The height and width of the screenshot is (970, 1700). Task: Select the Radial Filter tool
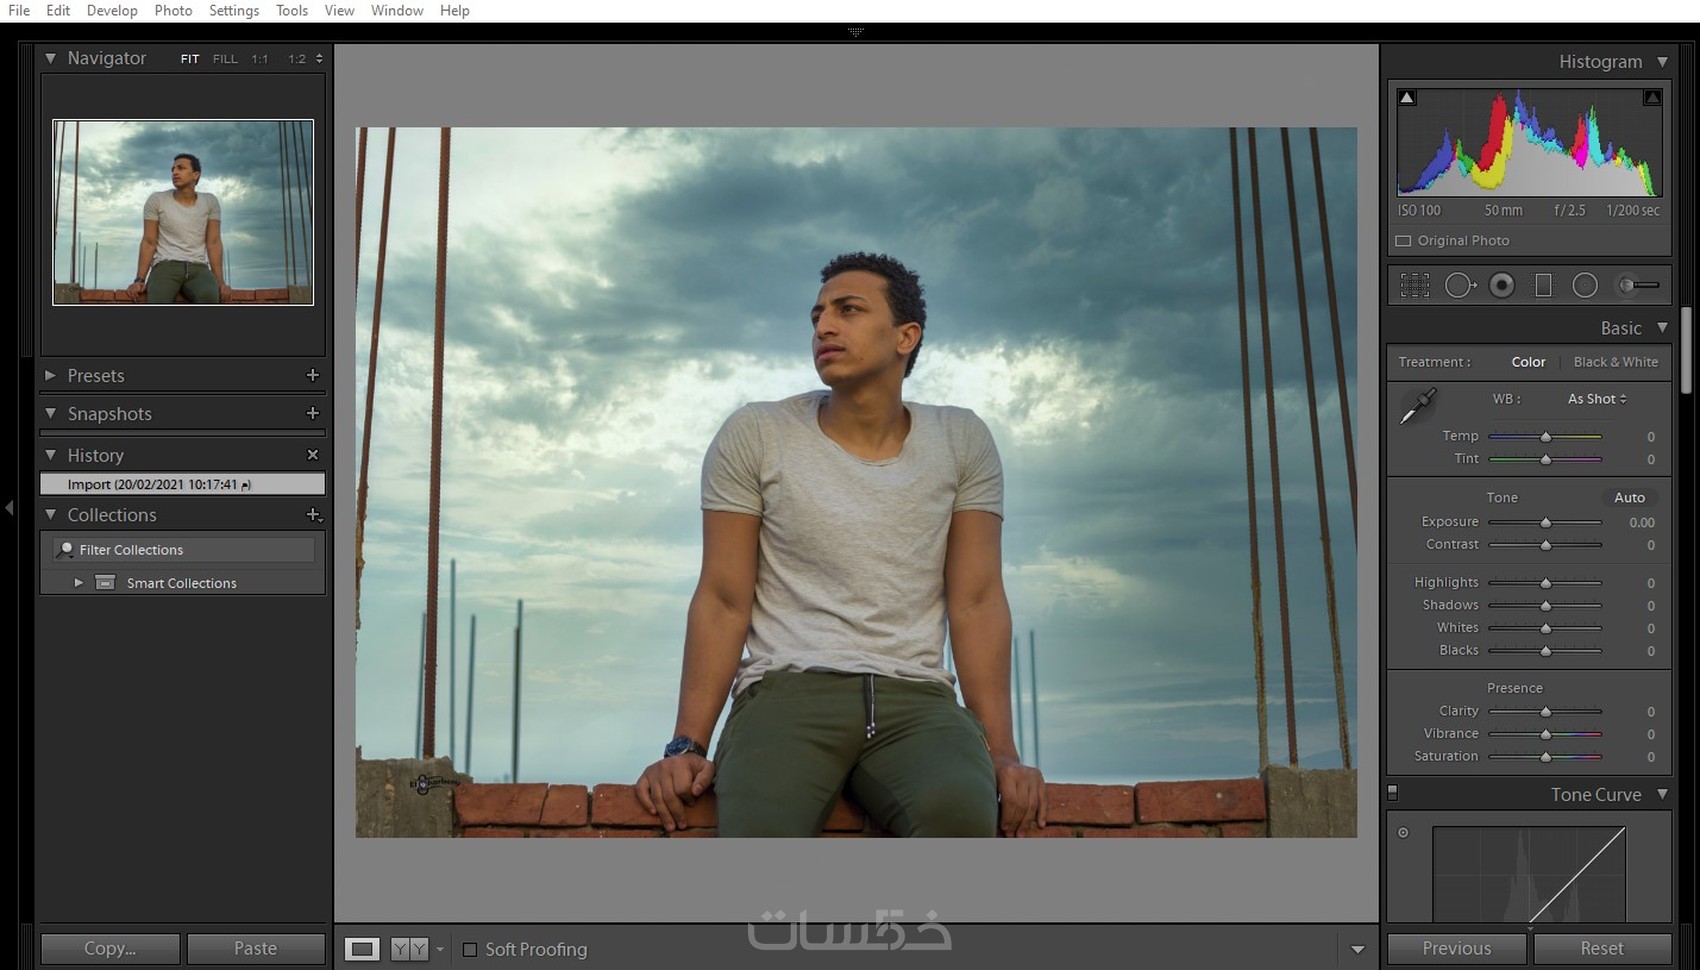(x=1585, y=286)
